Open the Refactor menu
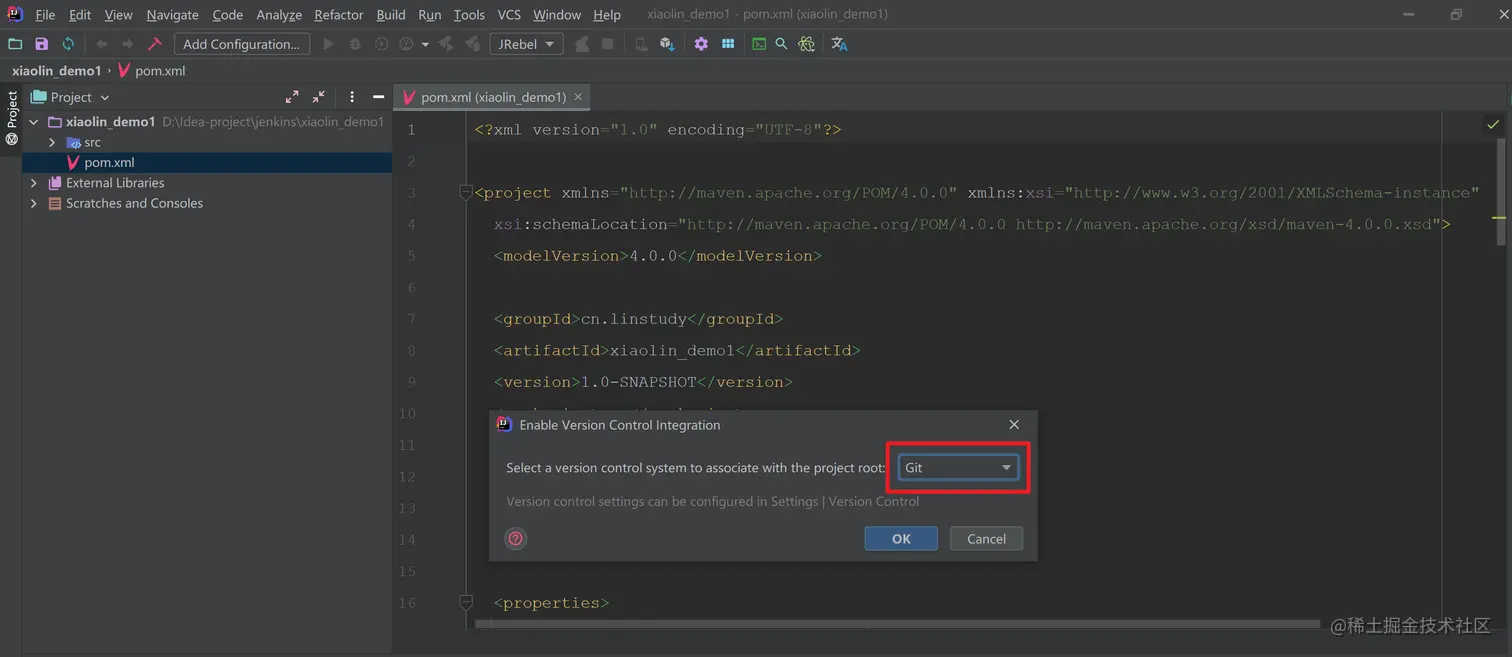 point(339,14)
